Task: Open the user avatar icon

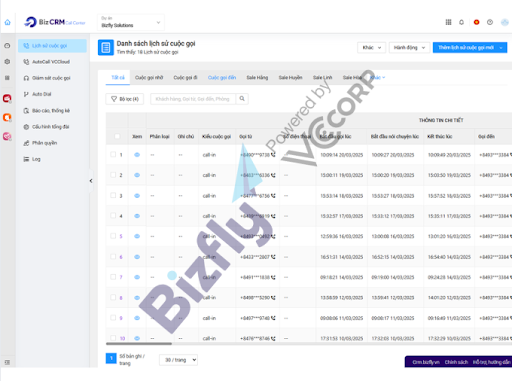Action: pyautogui.click(x=505, y=22)
